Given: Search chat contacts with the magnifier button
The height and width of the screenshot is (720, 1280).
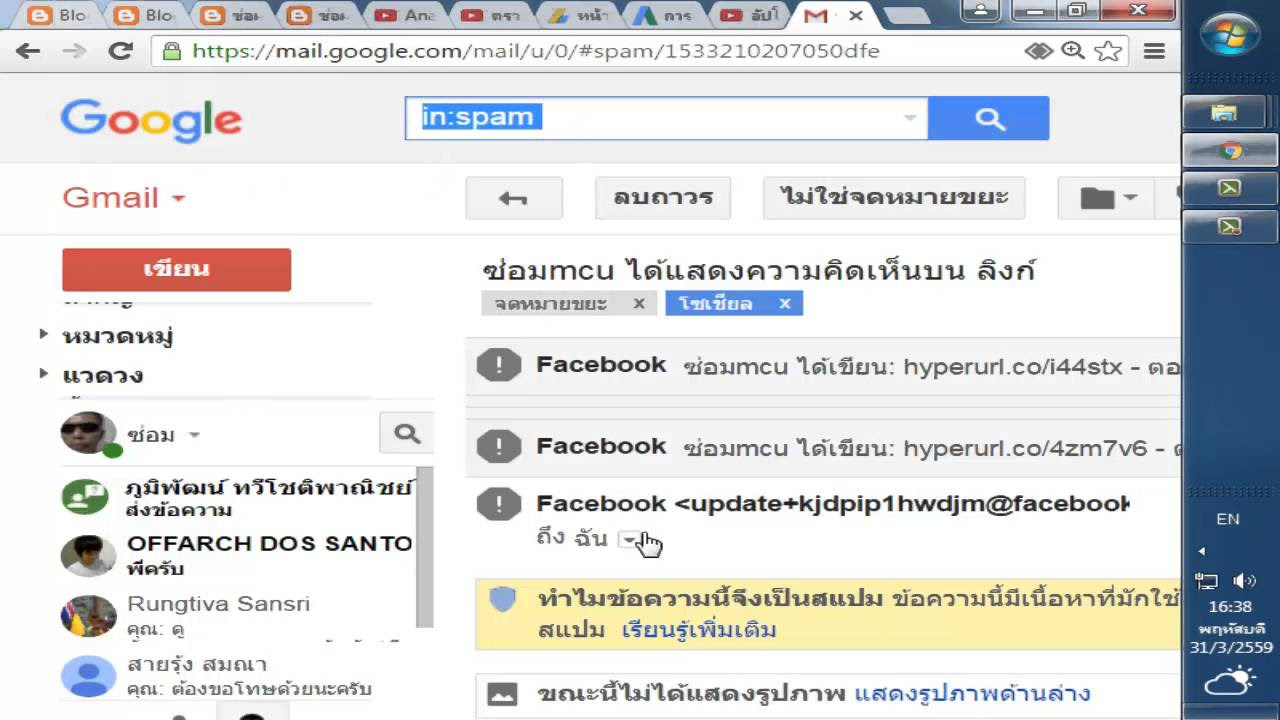Looking at the screenshot, I should 407,433.
